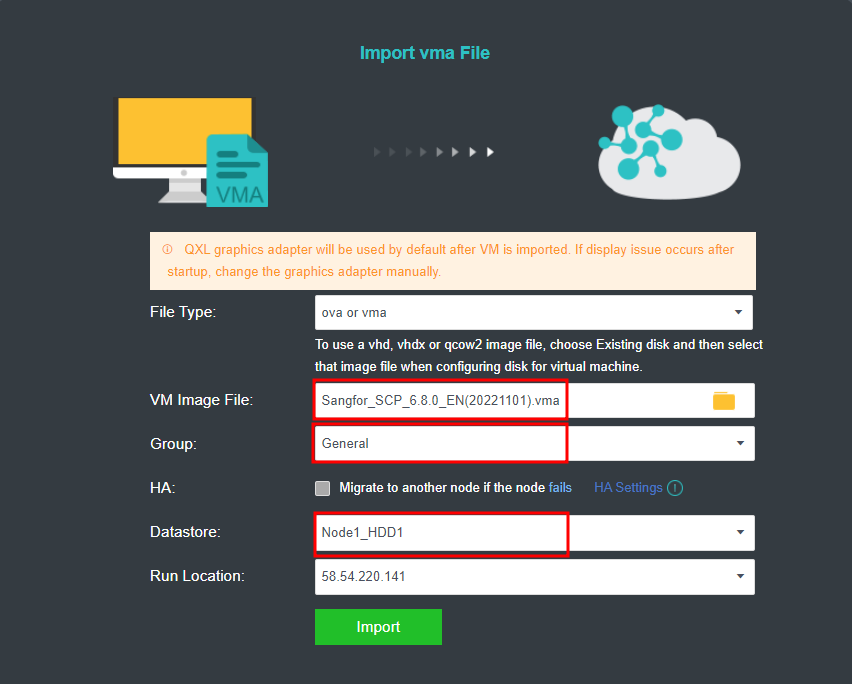Open the Datastore dropdown arrow
This screenshot has width=852, height=684.
coord(740,532)
